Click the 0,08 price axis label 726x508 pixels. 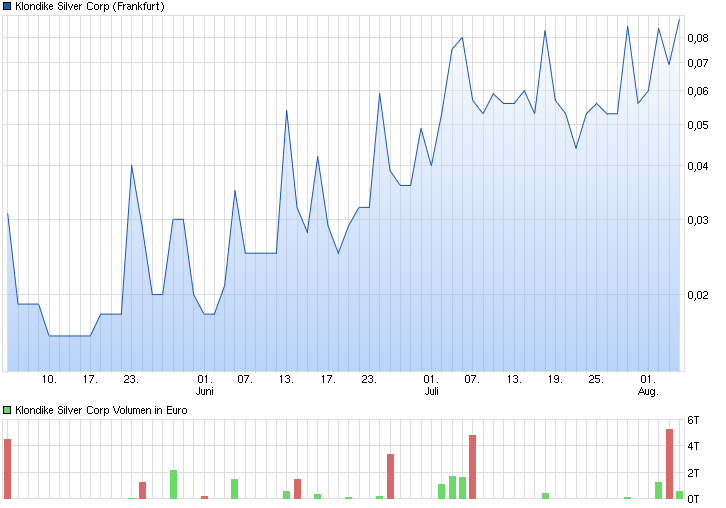point(698,38)
